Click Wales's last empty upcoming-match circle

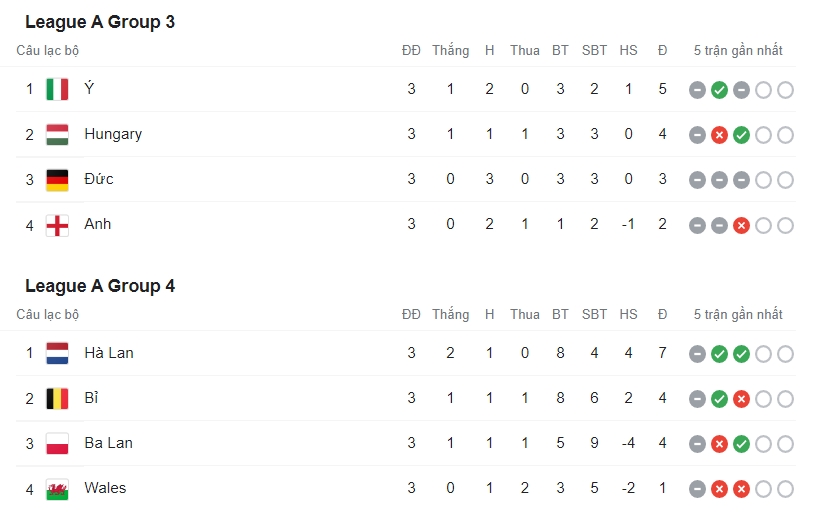tap(786, 489)
